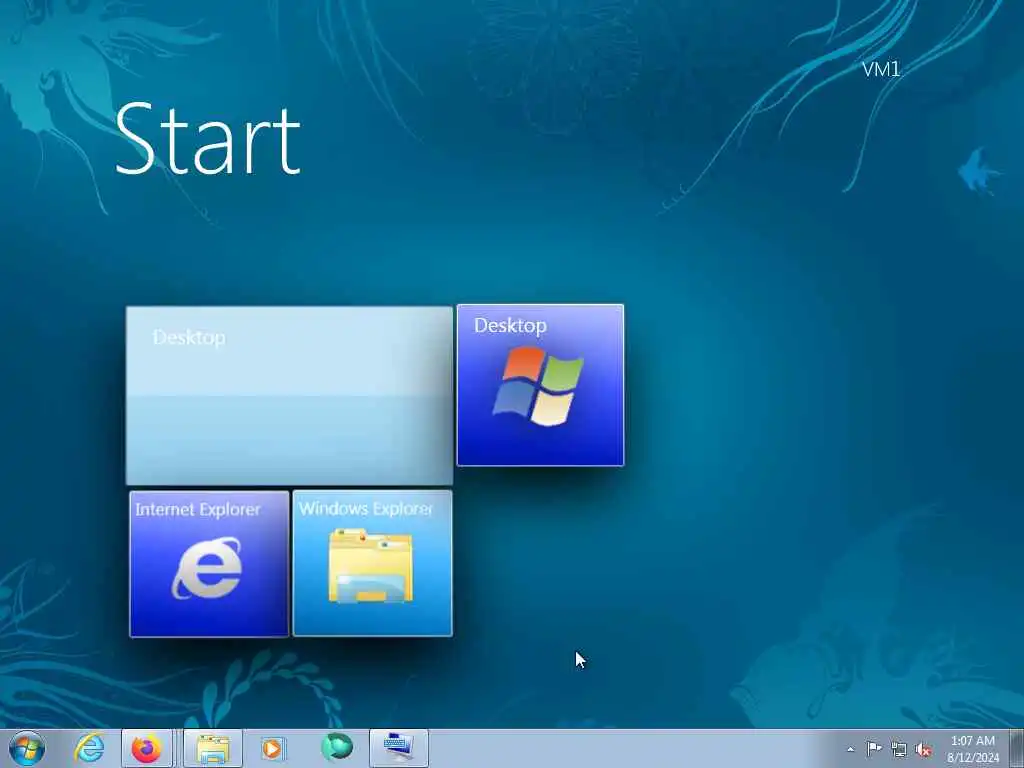Launch the Internet Explorer tile

coord(209,564)
